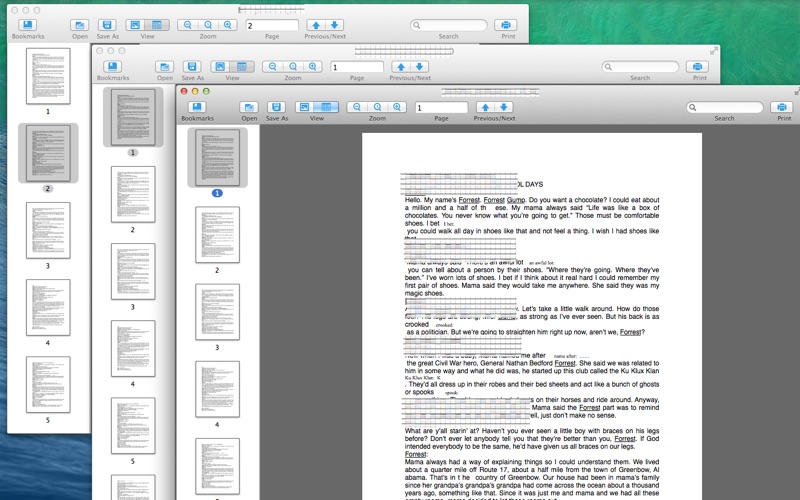The image size is (800, 500).
Task: Select page 4 thumbnail in front window
Action: click(217, 389)
